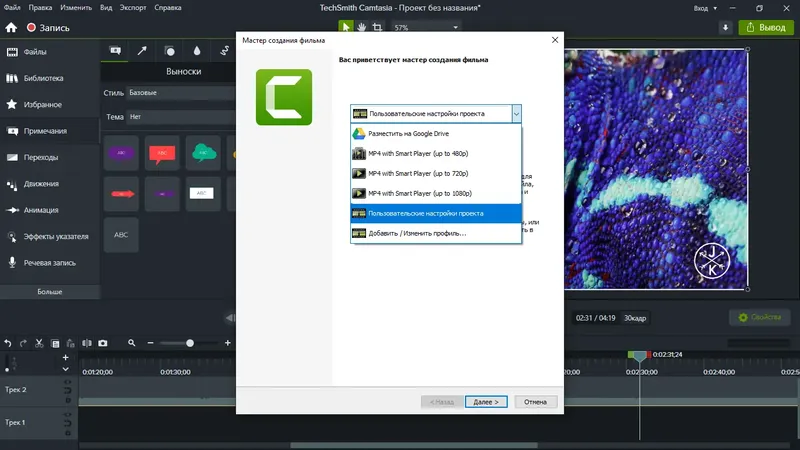Choose the green cloud callout thumbnail

[x=203, y=153]
